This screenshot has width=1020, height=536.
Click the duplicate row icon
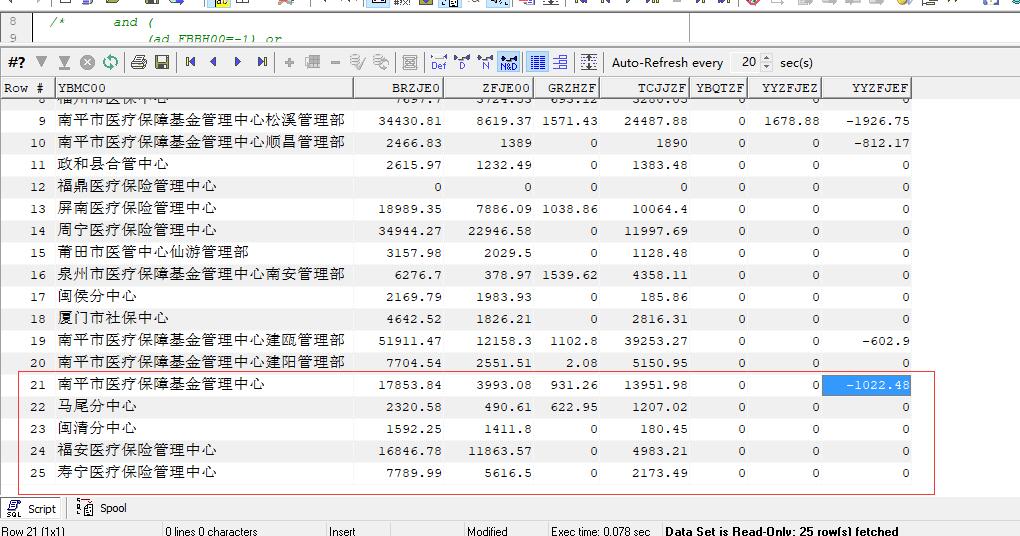pos(313,62)
